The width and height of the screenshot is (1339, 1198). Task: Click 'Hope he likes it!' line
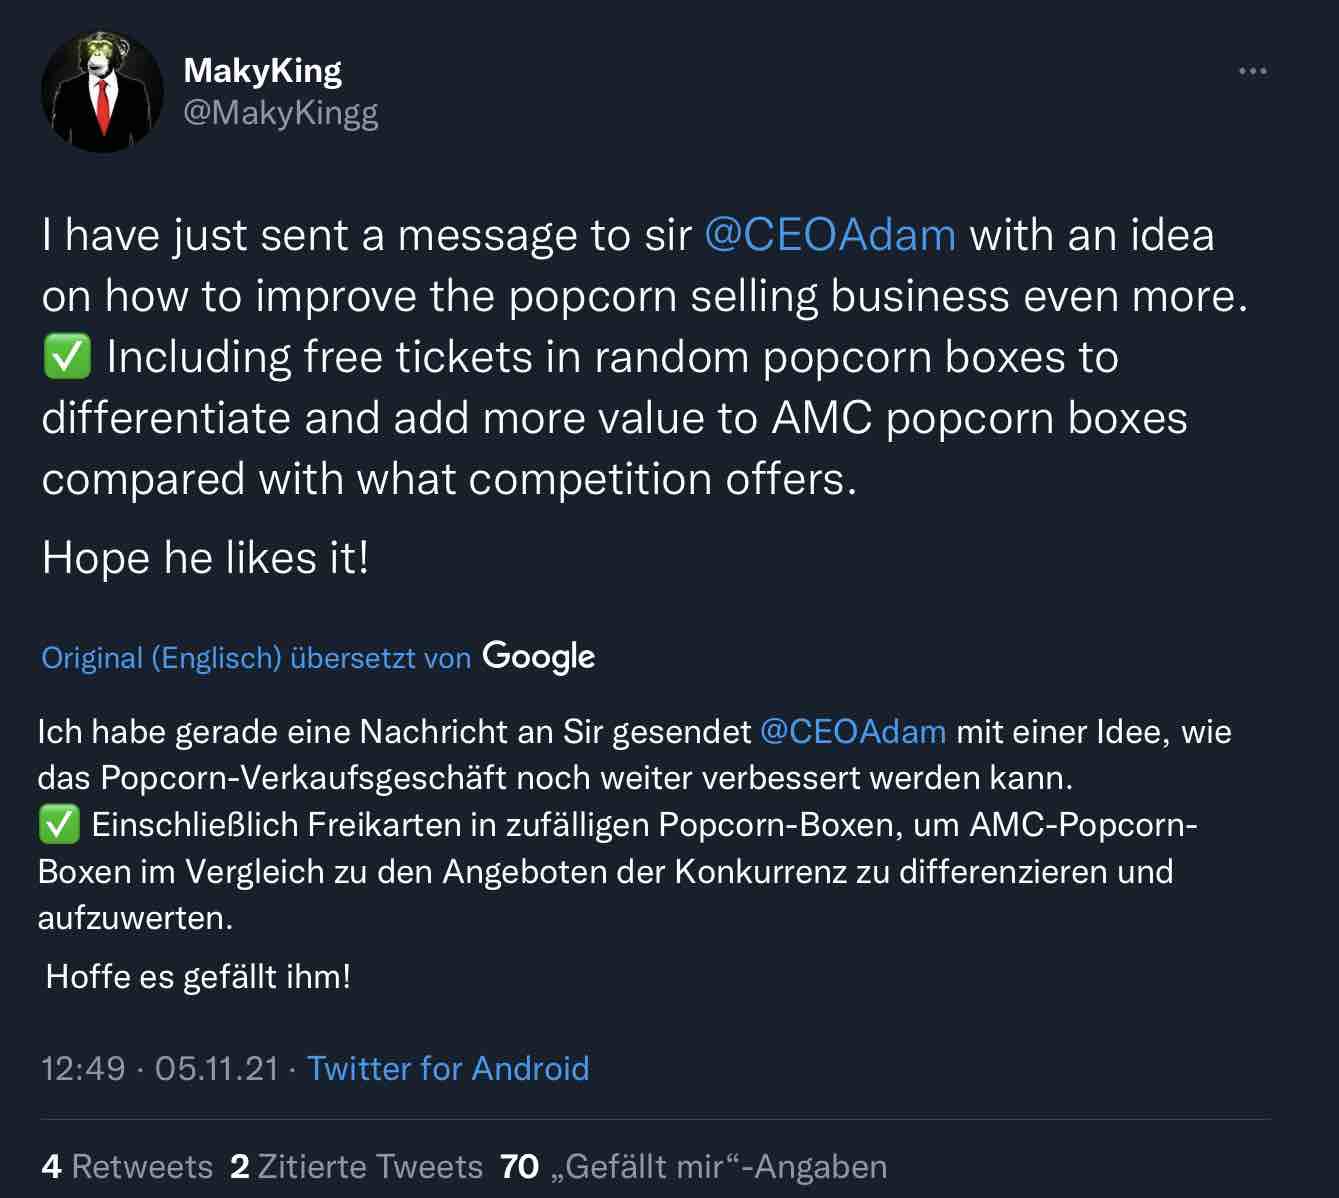pyautogui.click(x=206, y=557)
